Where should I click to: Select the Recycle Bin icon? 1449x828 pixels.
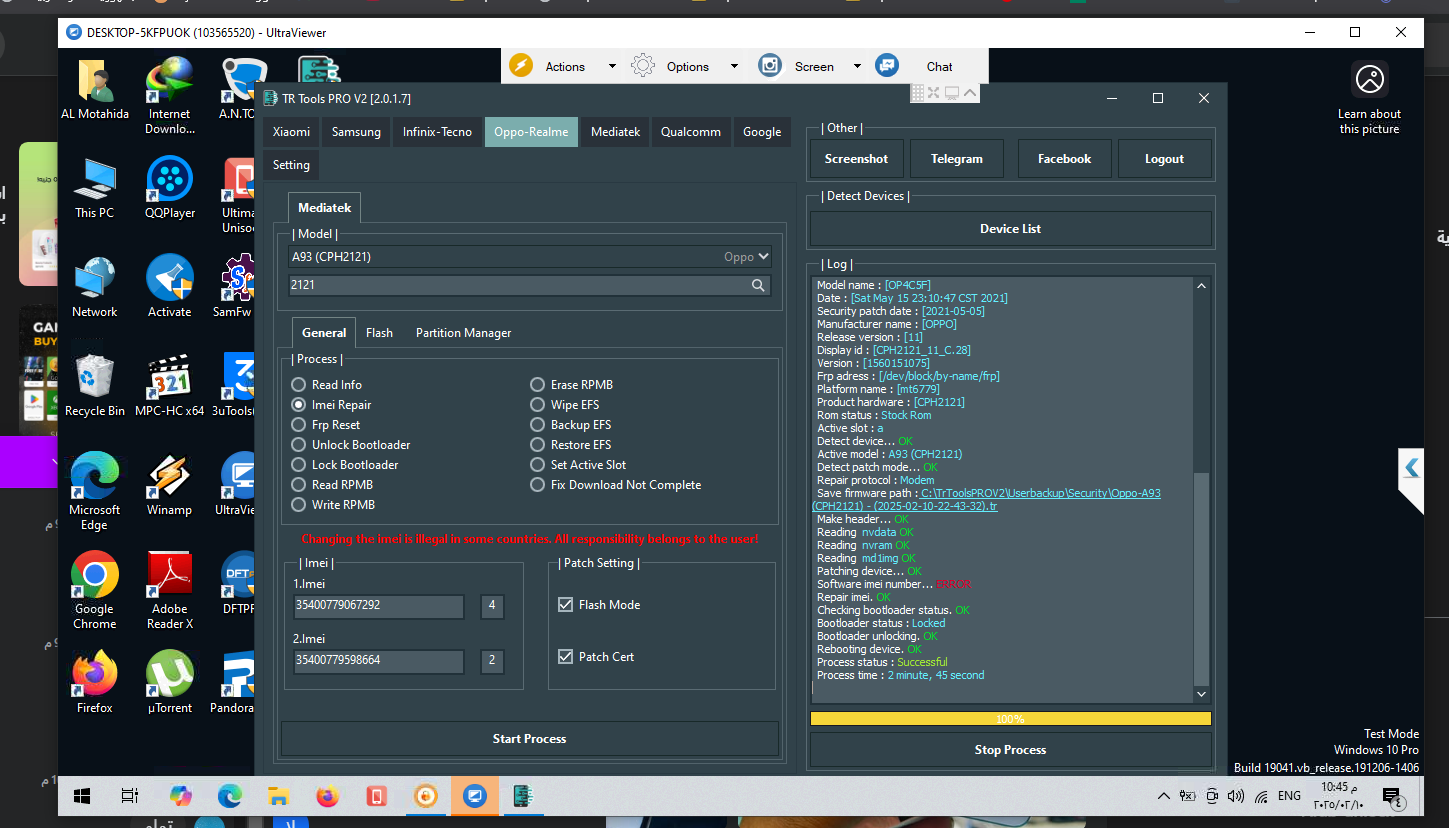pos(95,386)
